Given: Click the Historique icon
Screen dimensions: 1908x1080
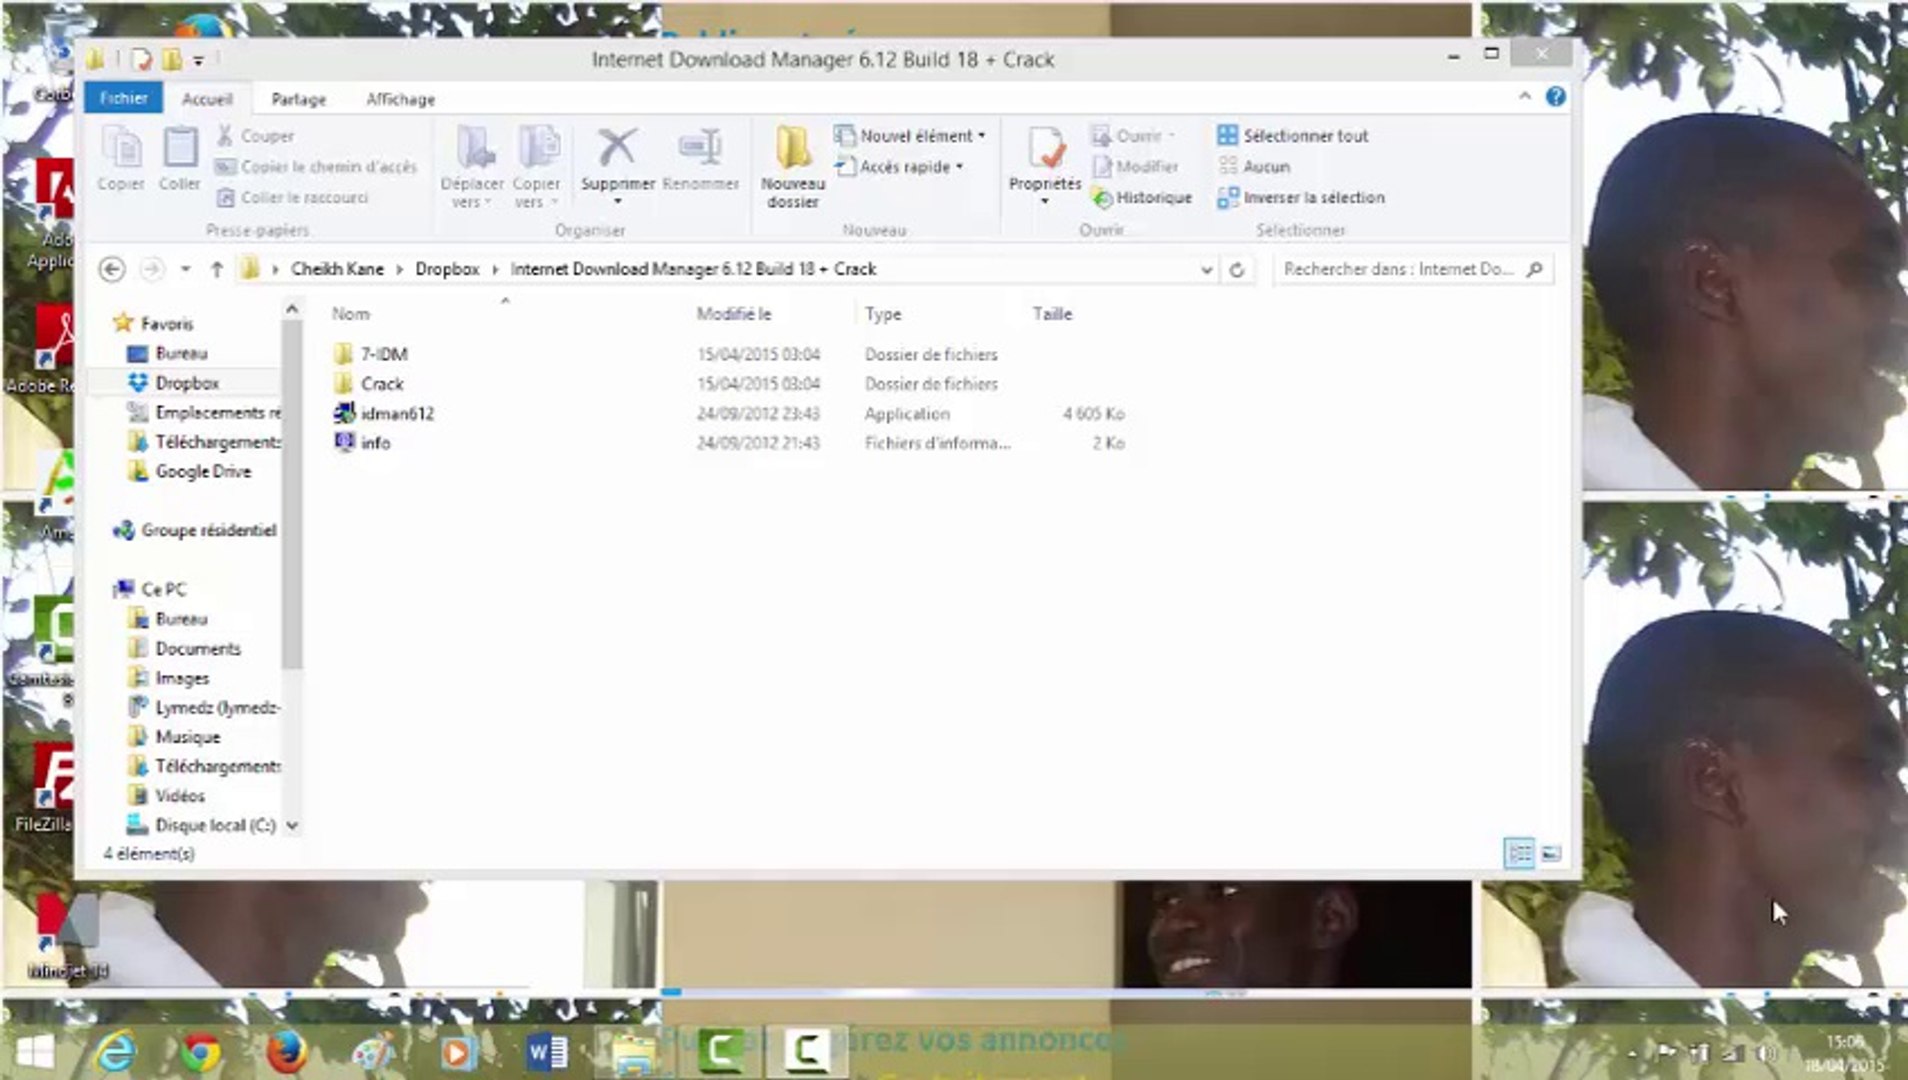Looking at the screenshot, I should click(1102, 198).
